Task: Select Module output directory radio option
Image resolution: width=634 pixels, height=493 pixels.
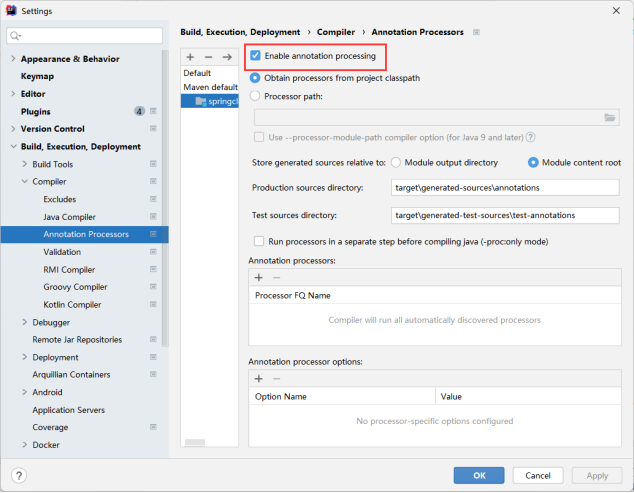Action: tap(397, 162)
